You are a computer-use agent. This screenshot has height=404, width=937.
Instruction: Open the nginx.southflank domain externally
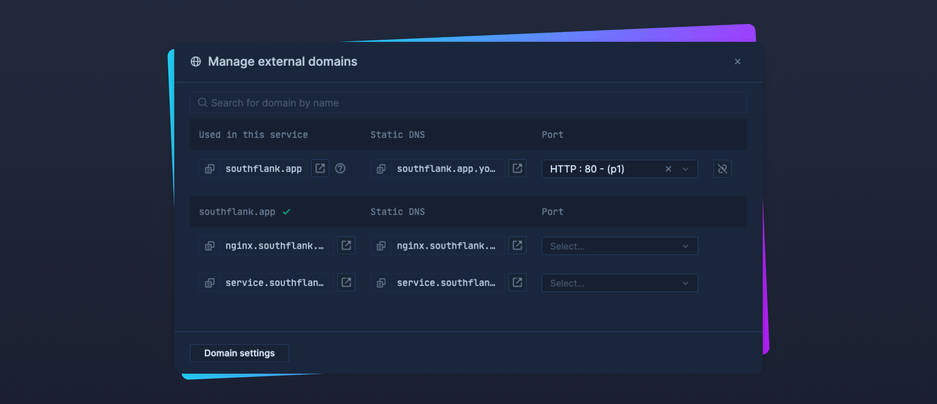pos(346,246)
